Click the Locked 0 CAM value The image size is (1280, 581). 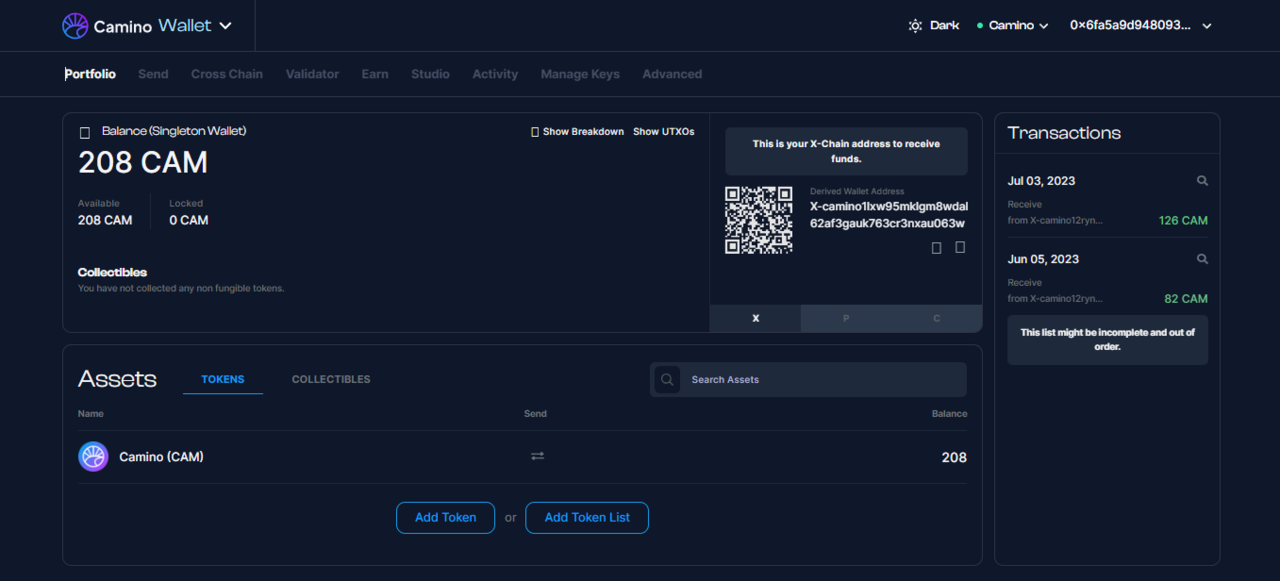pyautogui.click(x=189, y=220)
